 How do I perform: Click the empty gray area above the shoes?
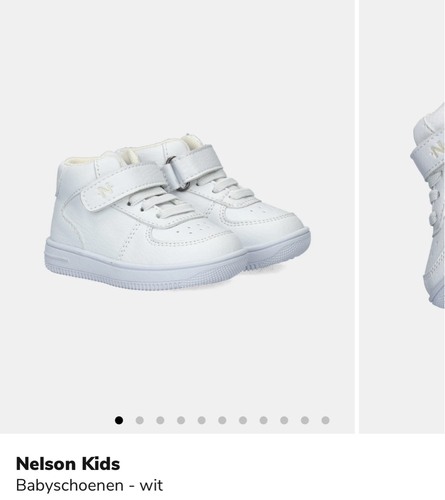pos(177,67)
